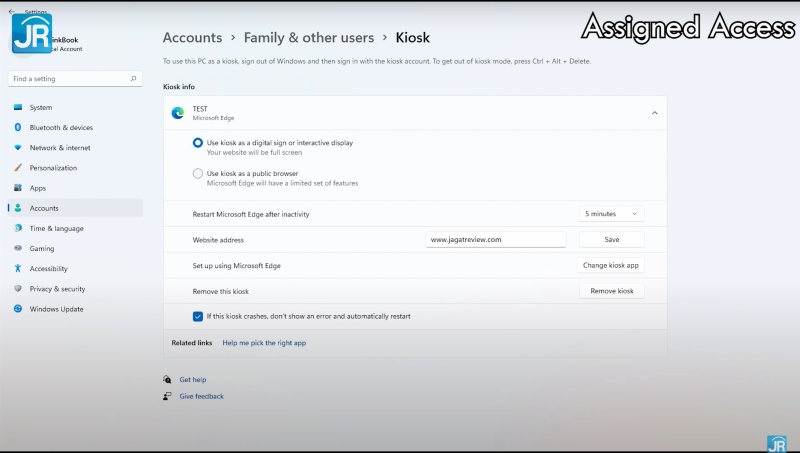
Task: Click the Website address text field
Action: pos(495,240)
